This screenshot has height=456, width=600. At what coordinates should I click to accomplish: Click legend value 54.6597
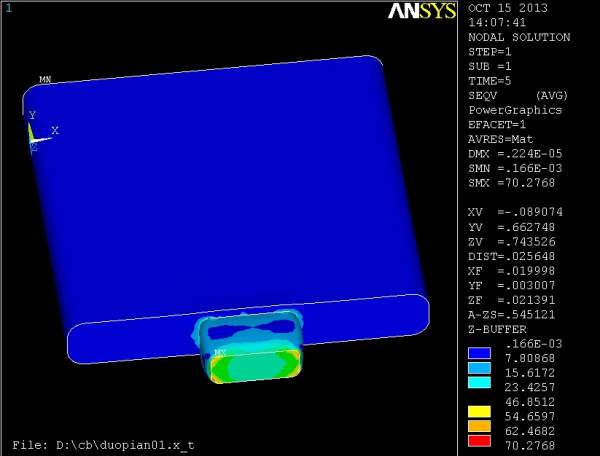pyautogui.click(x=530, y=417)
